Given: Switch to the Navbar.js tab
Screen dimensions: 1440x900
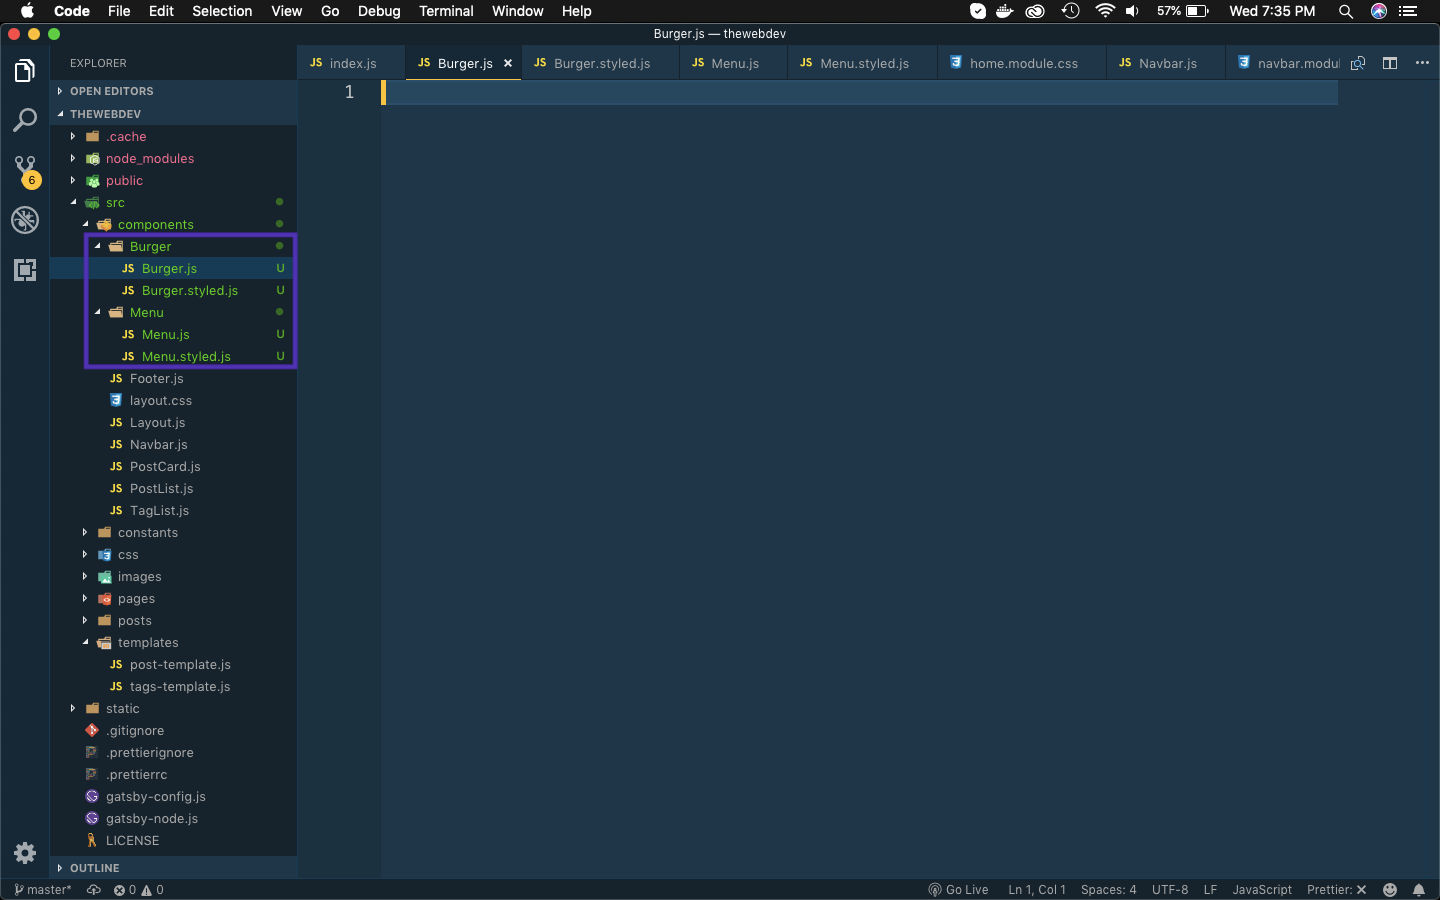Looking at the screenshot, I should pyautogui.click(x=1166, y=63).
